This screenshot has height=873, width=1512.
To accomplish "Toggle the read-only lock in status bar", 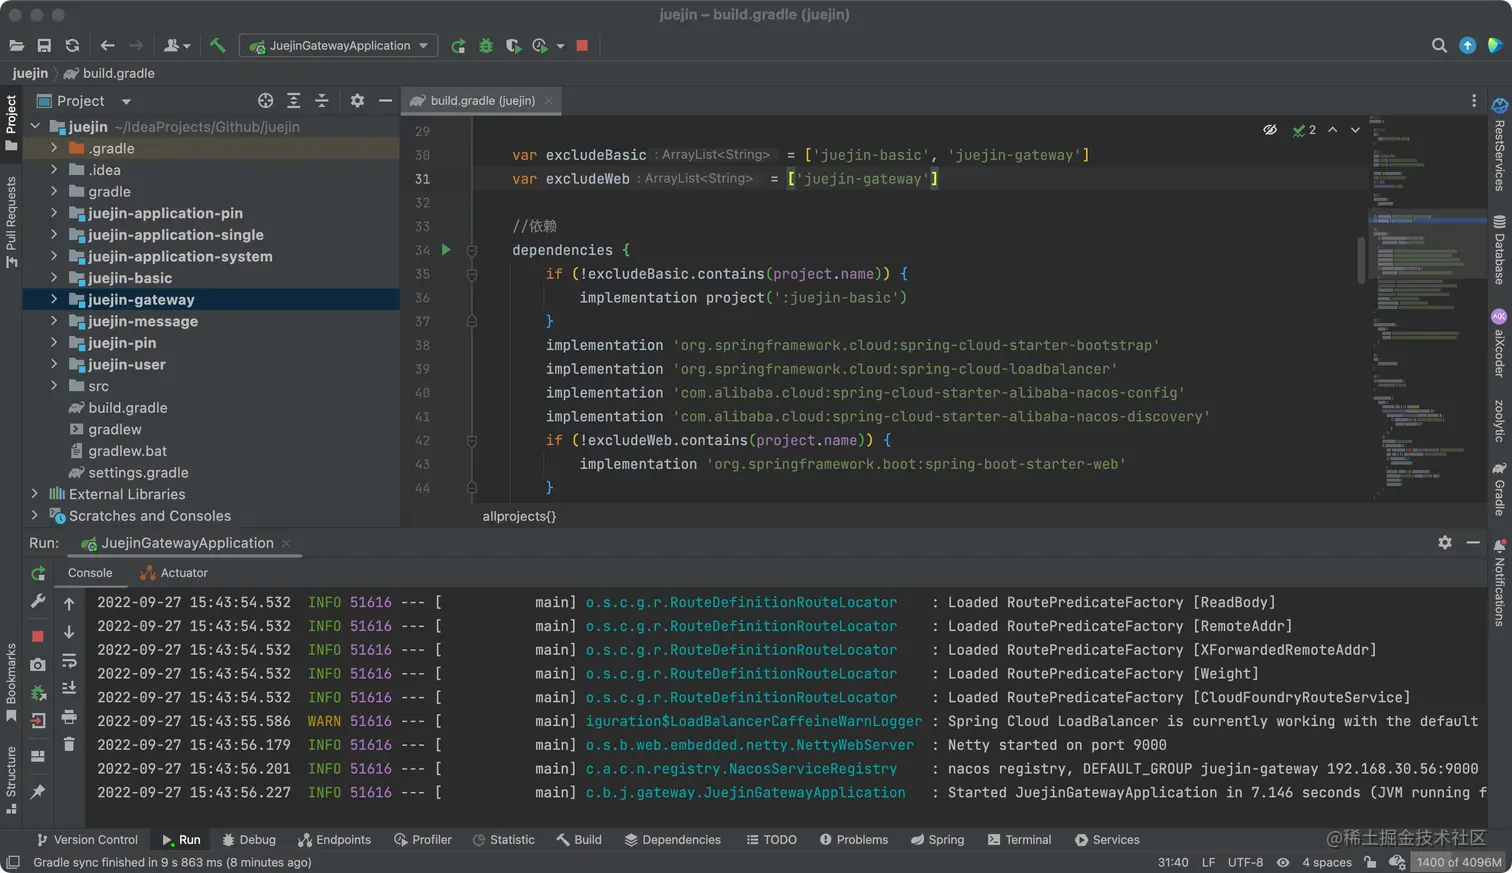I will (1369, 862).
